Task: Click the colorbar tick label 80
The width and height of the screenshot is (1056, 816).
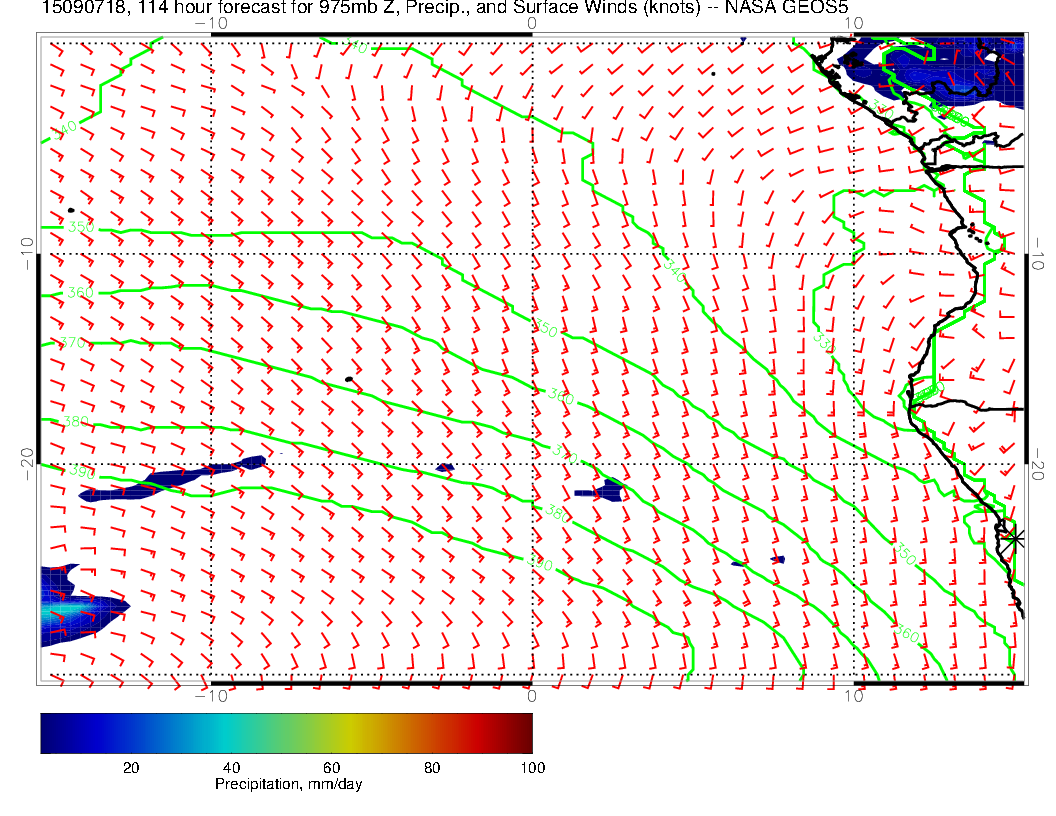Action: pyautogui.click(x=434, y=768)
